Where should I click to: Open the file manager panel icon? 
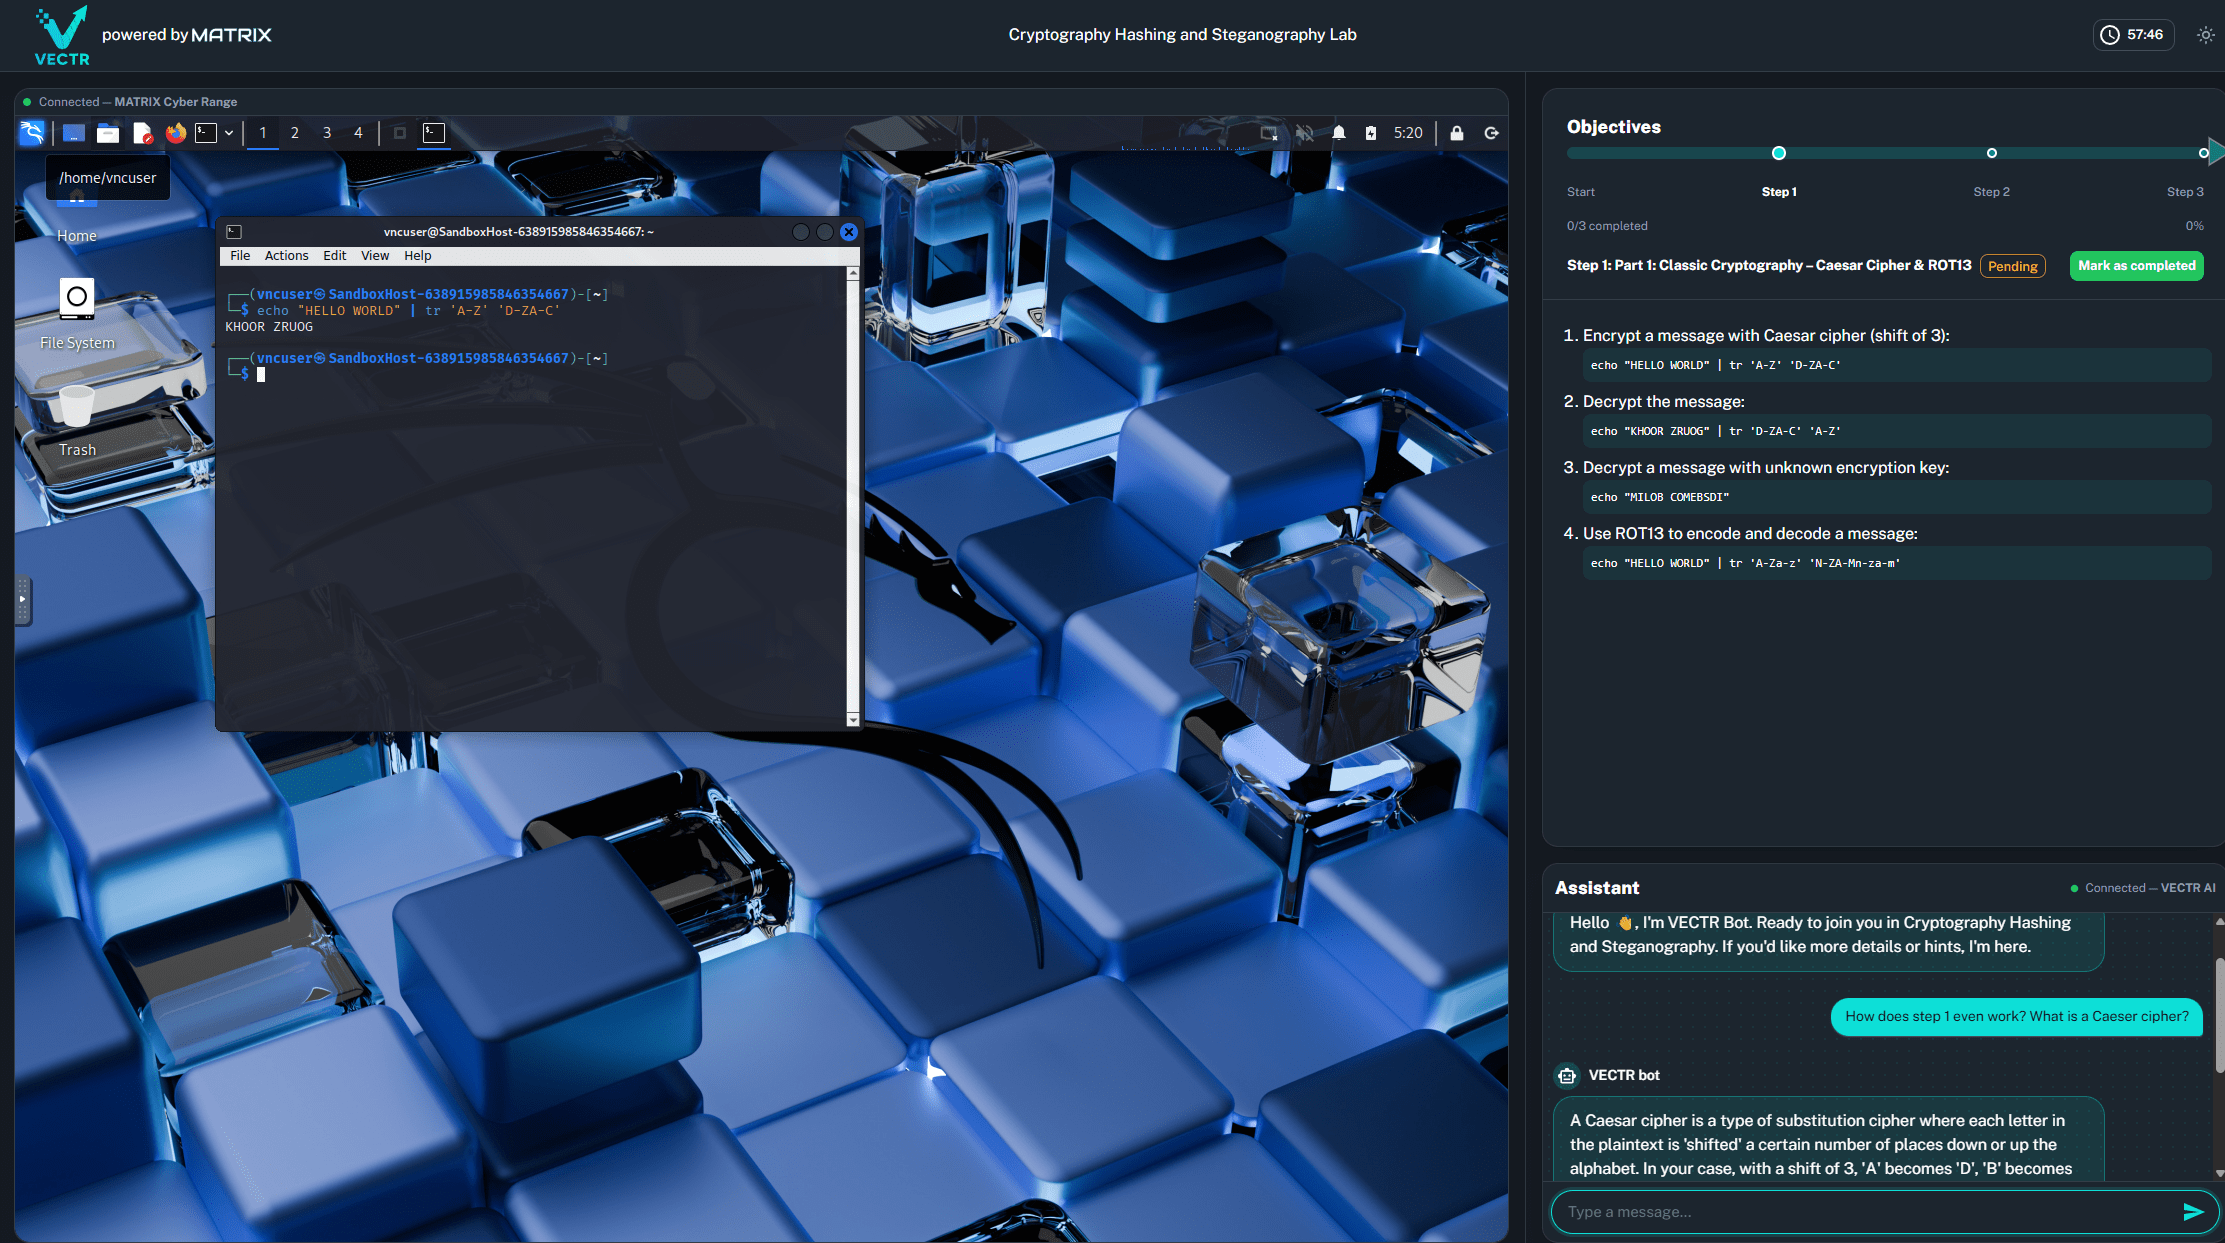pyautogui.click(x=108, y=133)
